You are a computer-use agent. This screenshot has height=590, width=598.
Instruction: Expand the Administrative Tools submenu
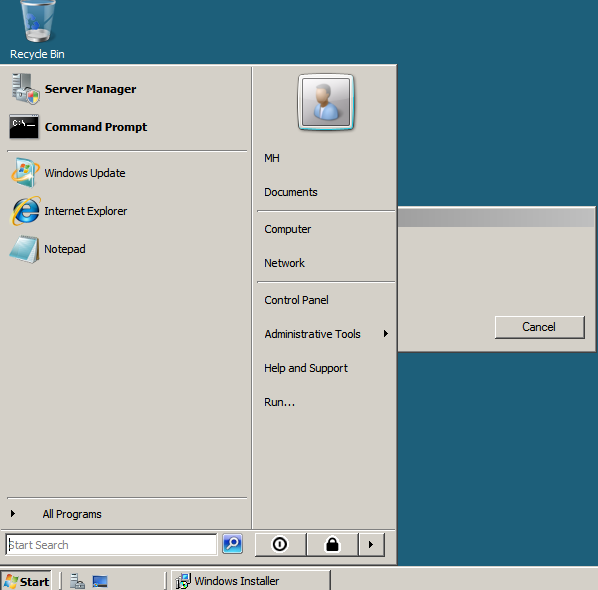pyautogui.click(x=326, y=334)
